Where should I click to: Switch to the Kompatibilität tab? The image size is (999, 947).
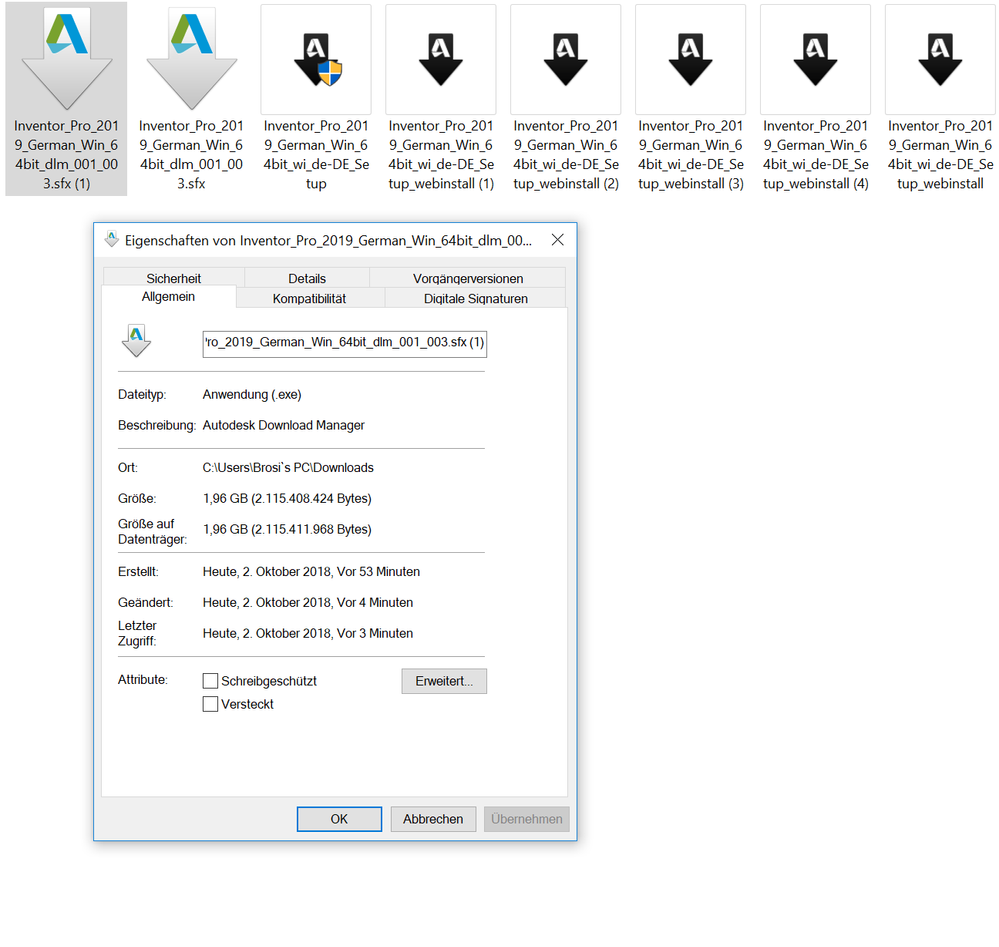coord(310,298)
